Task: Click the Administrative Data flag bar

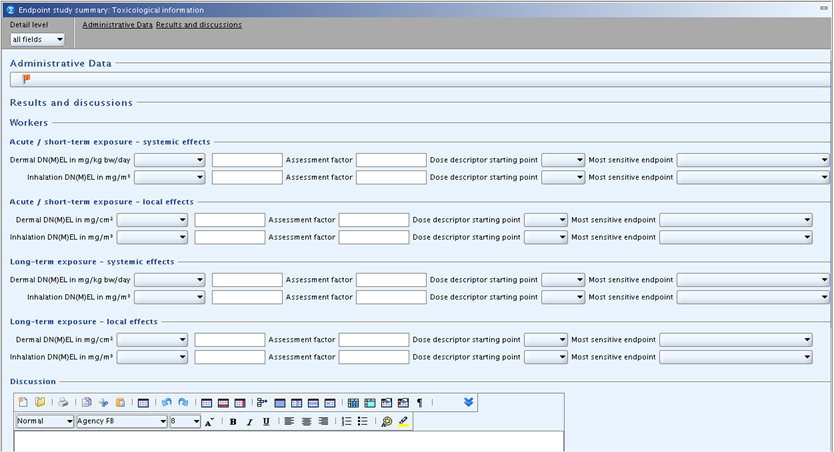Action: point(420,79)
